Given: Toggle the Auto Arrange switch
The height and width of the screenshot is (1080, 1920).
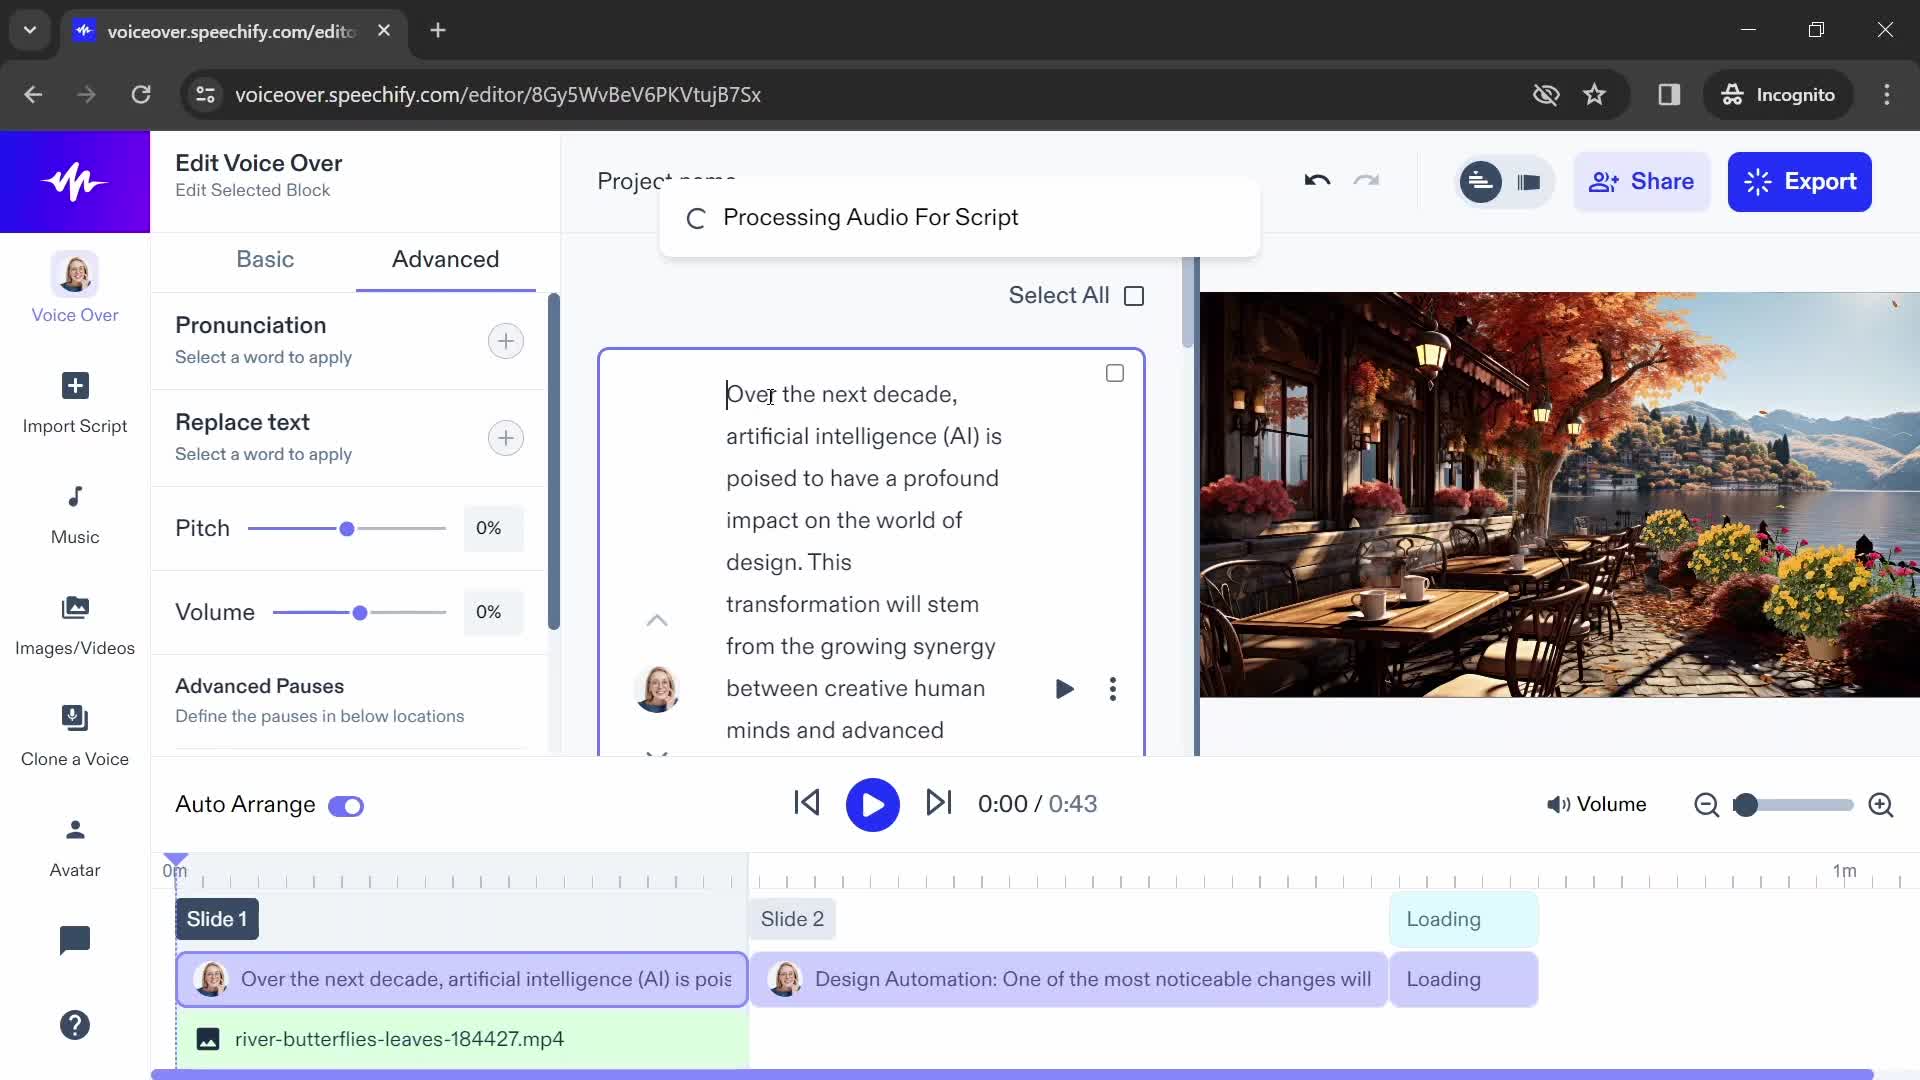Looking at the screenshot, I should click(347, 804).
